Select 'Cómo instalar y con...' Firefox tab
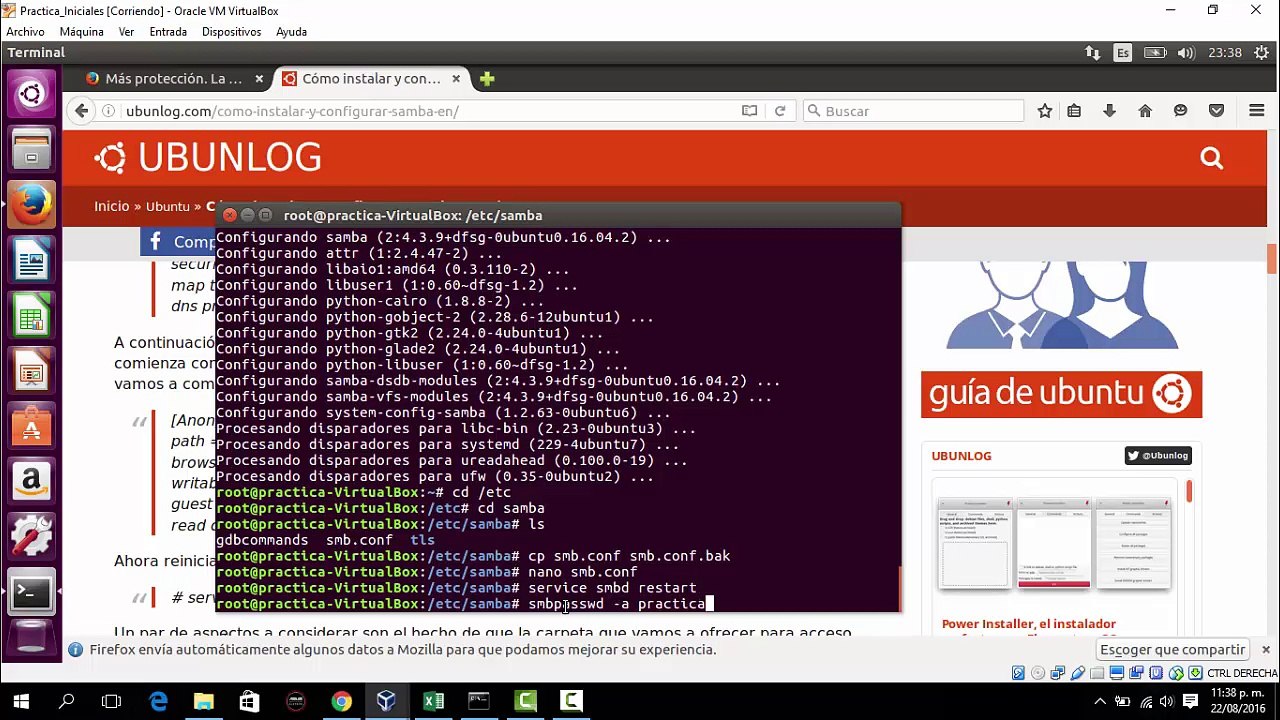This screenshot has height=720, width=1280. tap(371, 79)
